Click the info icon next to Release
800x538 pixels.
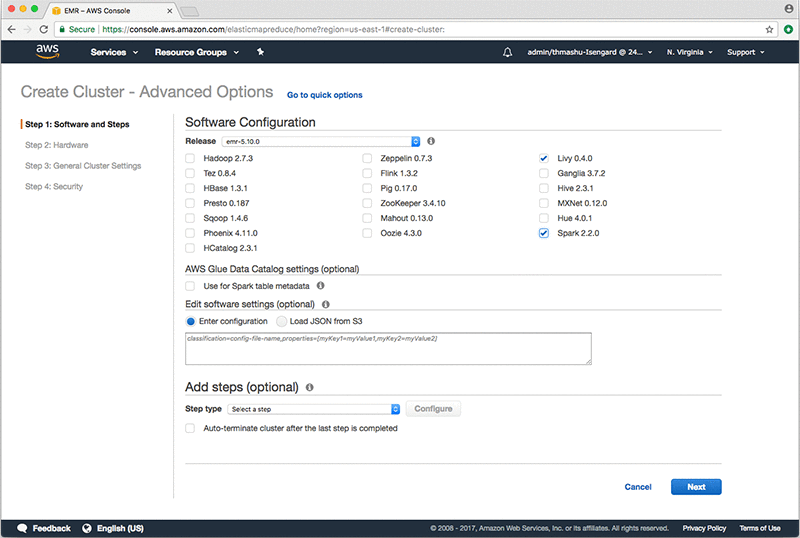click(x=431, y=141)
